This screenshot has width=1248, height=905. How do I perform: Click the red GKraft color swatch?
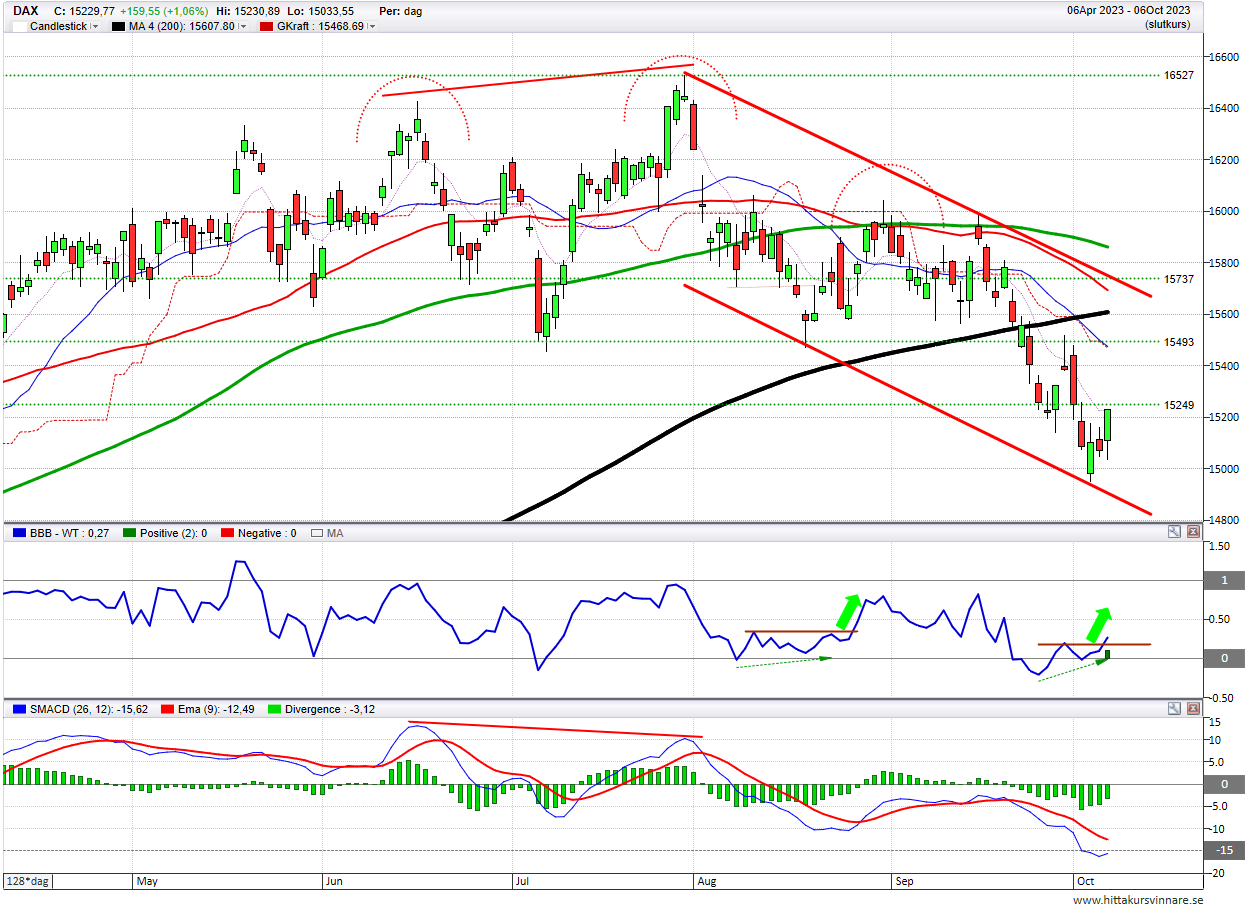pyautogui.click(x=267, y=26)
